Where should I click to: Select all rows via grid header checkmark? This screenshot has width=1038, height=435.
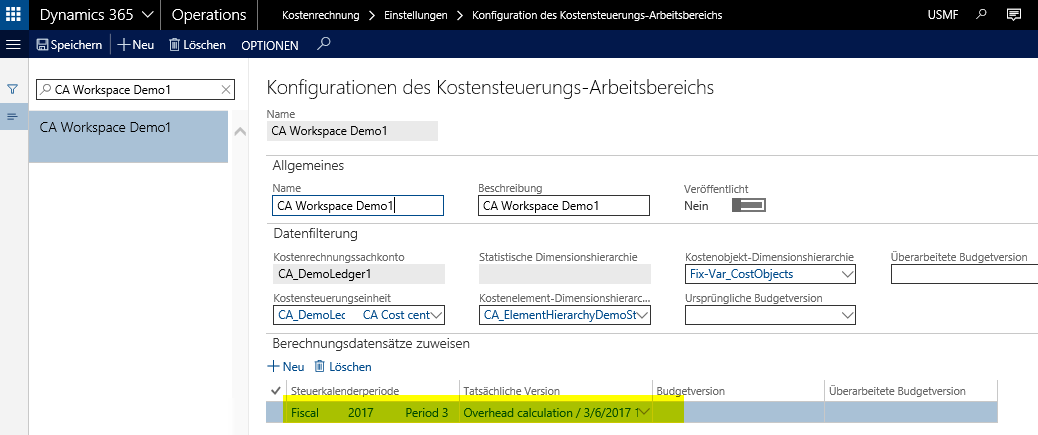pyautogui.click(x=276, y=390)
